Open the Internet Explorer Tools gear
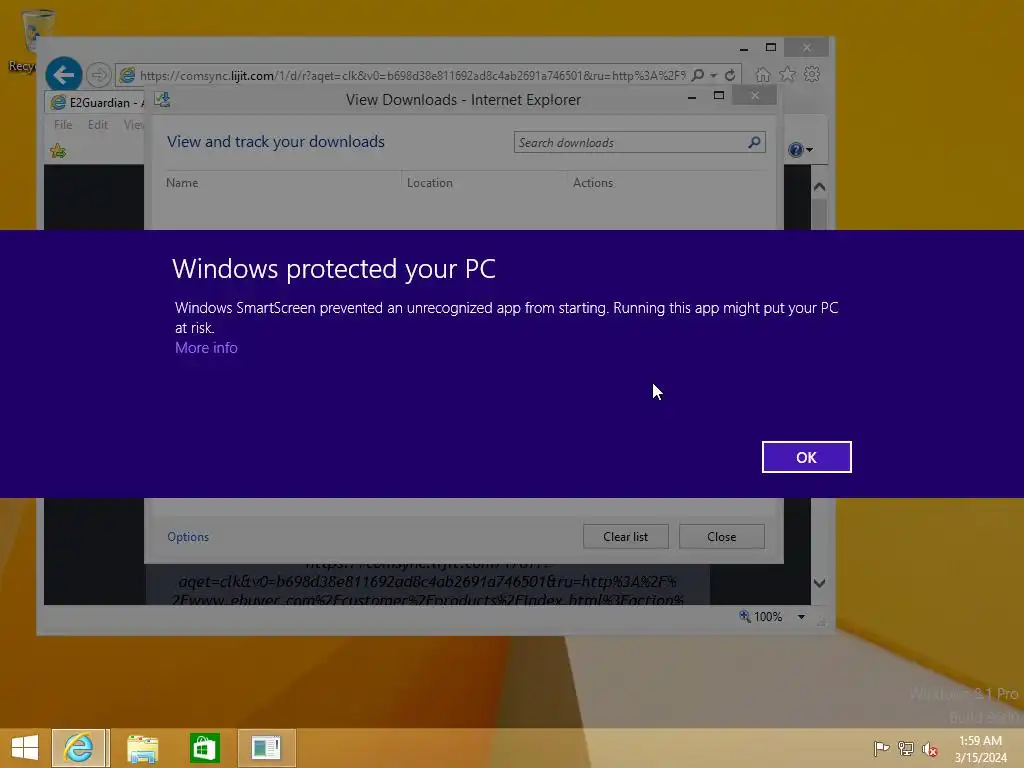Image resolution: width=1024 pixels, height=768 pixels. click(x=812, y=74)
